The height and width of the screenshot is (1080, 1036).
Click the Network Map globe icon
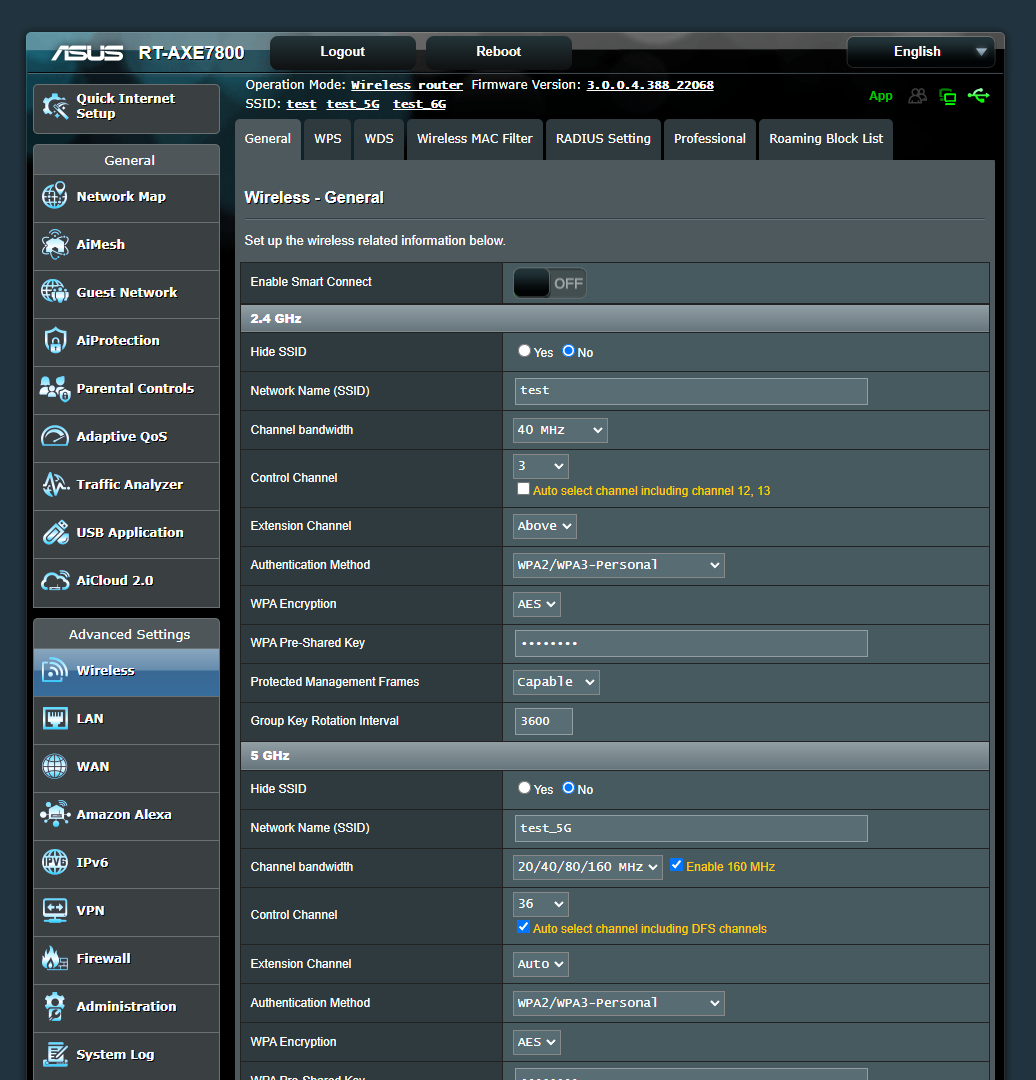point(55,196)
